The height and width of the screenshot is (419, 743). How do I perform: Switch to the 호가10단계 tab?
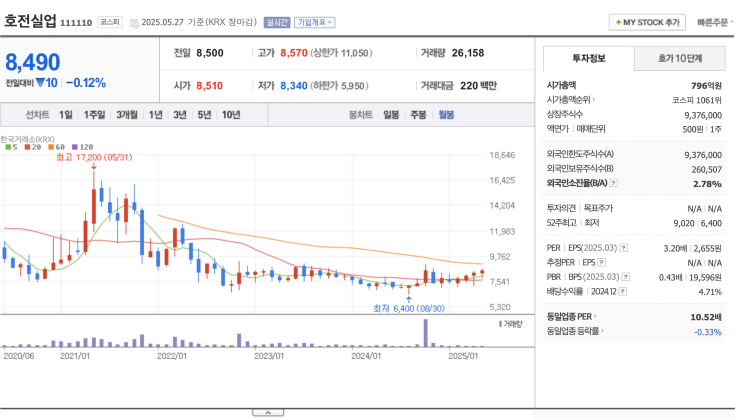tap(680, 58)
